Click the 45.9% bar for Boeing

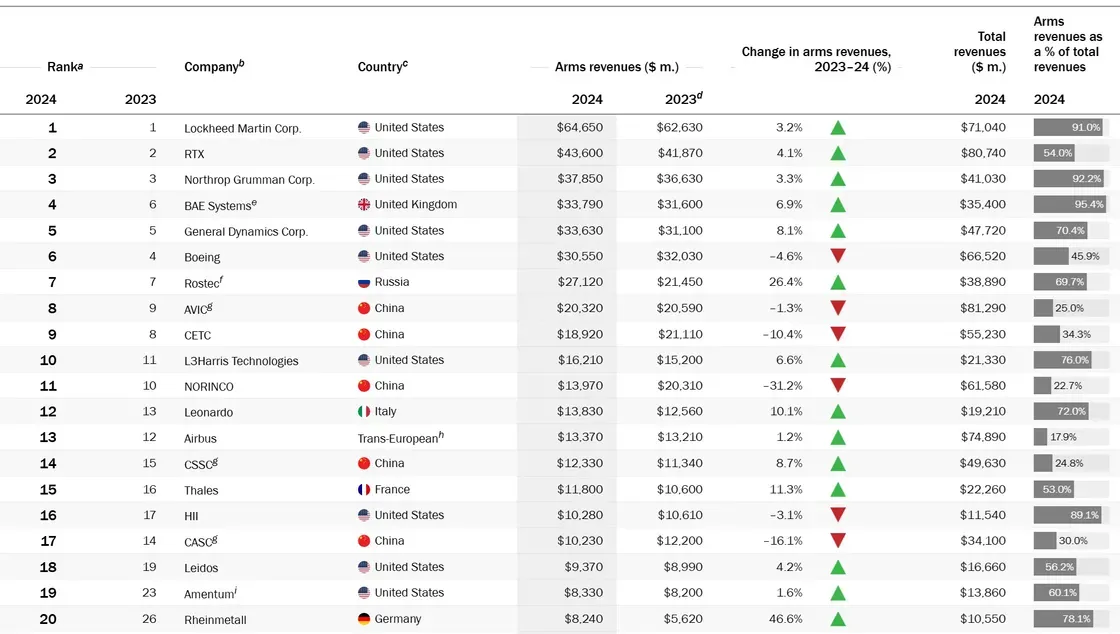coord(1051,256)
